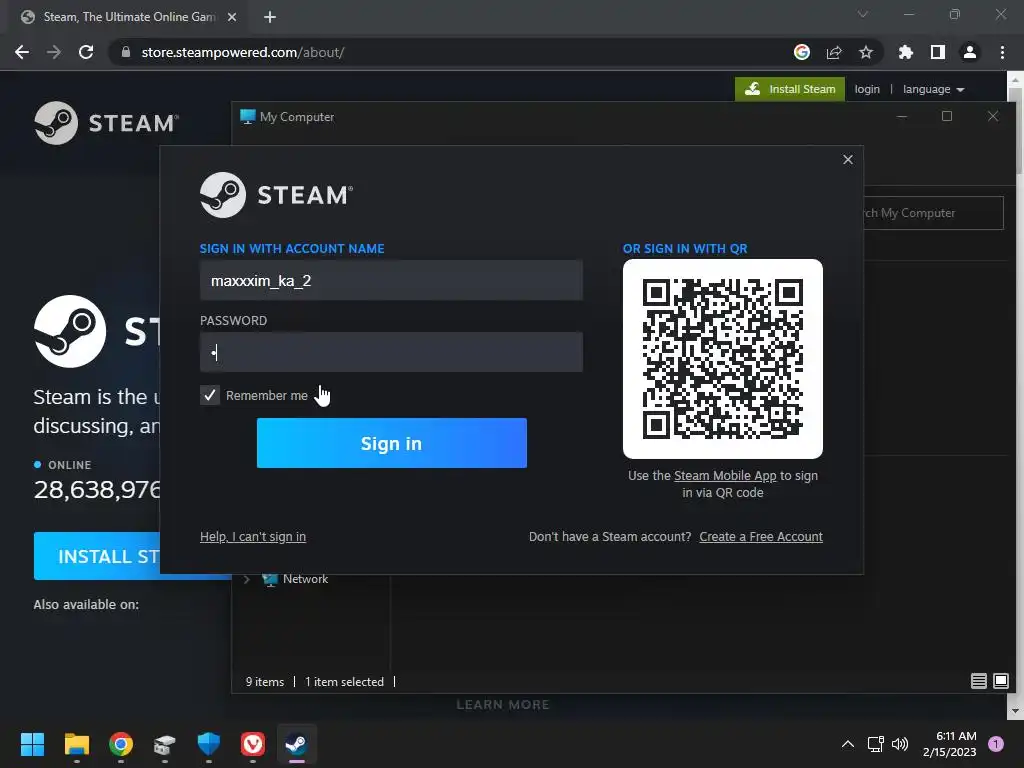1024x768 pixels.
Task: Click the Steam logo in the website header
Action: pos(106,123)
